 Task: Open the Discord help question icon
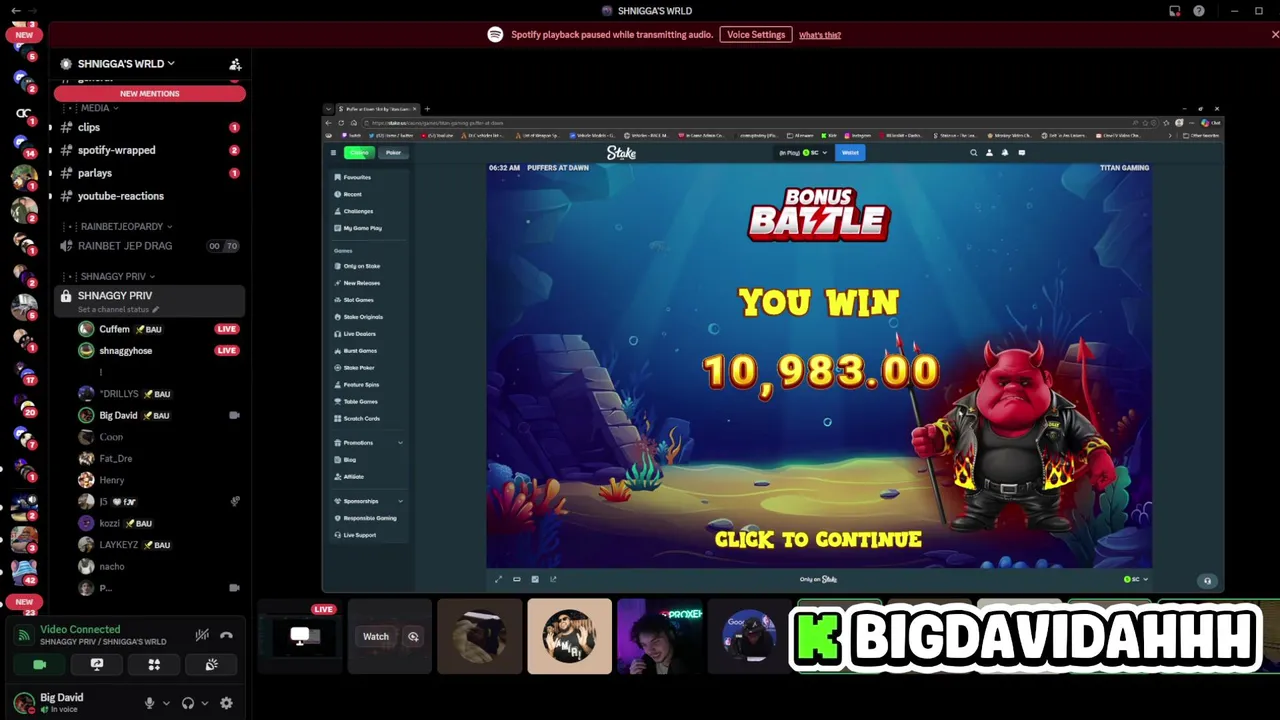1199,11
